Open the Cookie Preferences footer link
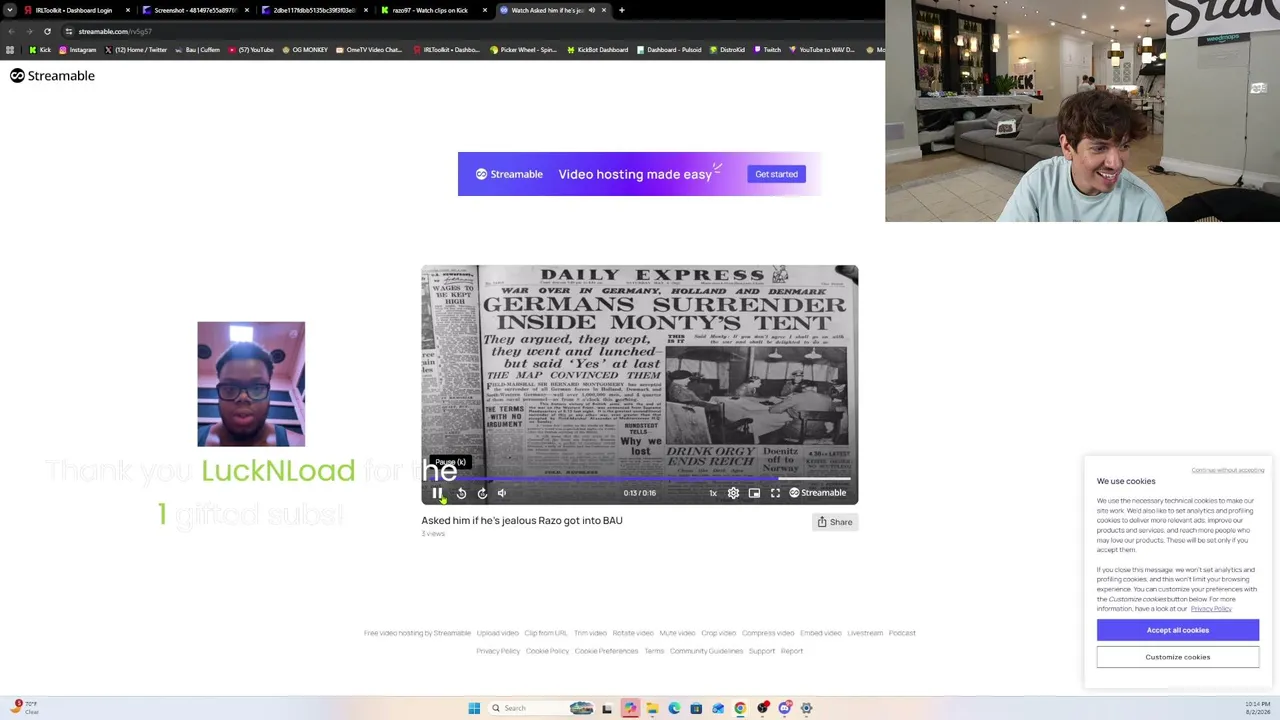The width and height of the screenshot is (1280, 720). tap(606, 651)
